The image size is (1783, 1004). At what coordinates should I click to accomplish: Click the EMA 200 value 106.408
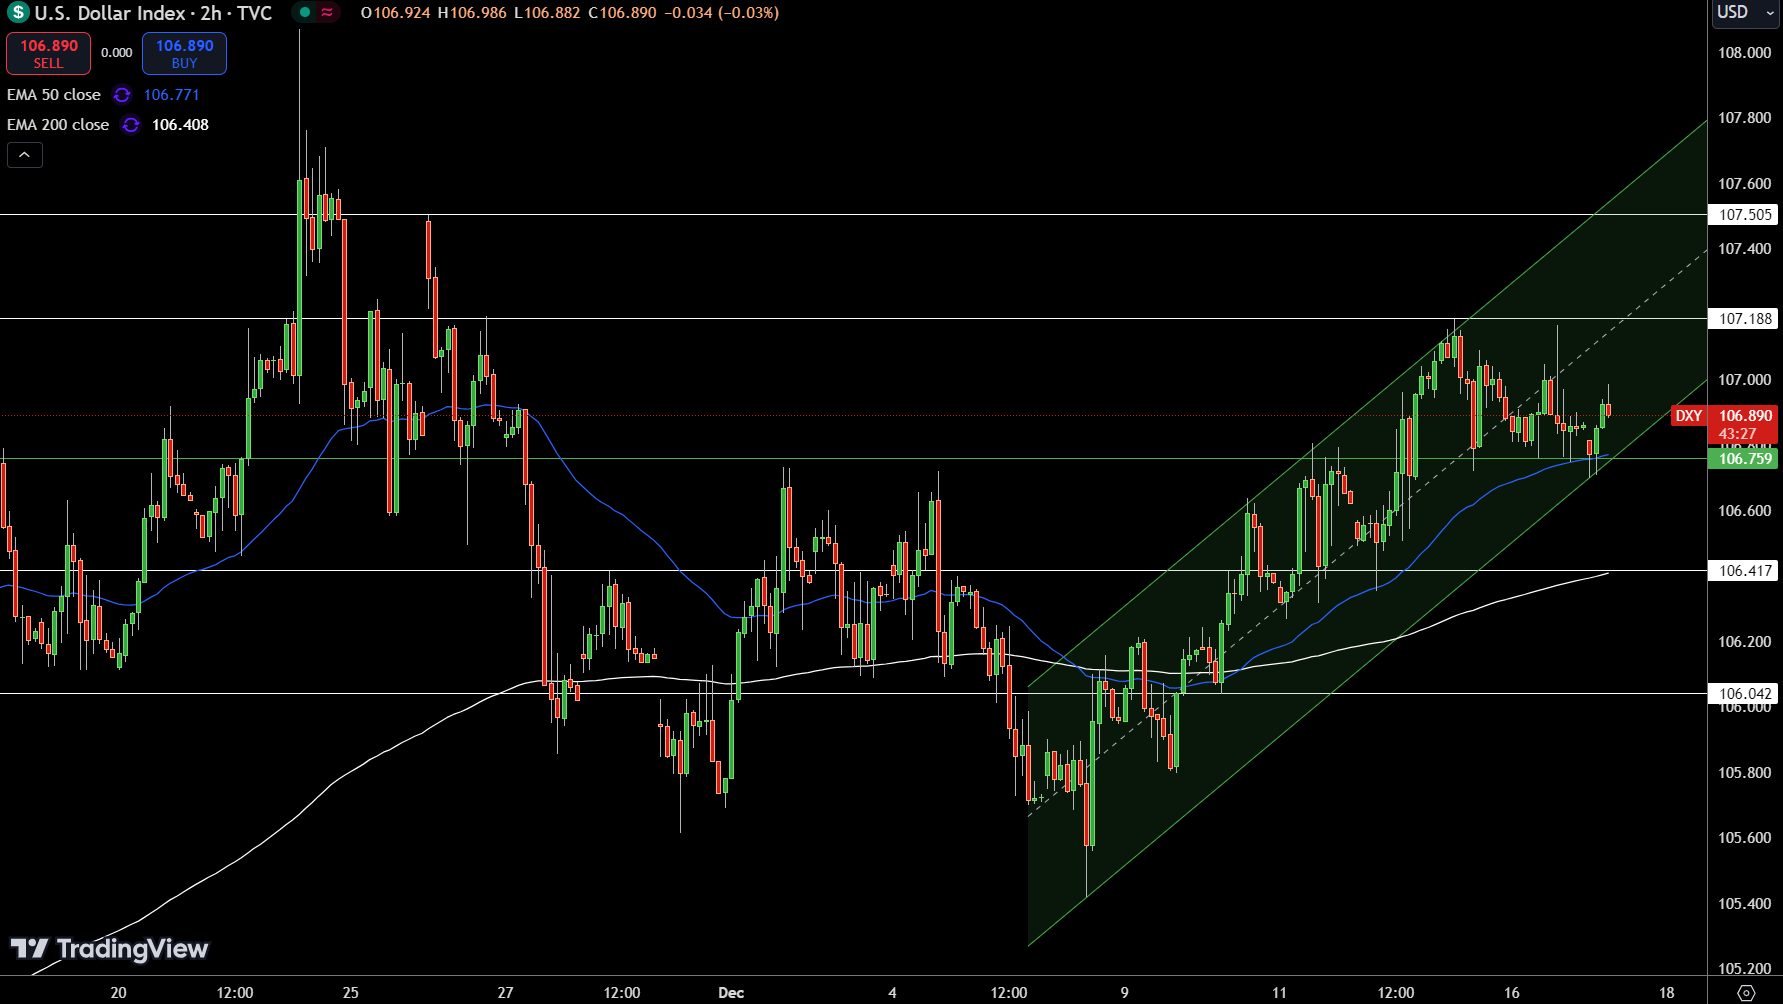click(x=180, y=125)
